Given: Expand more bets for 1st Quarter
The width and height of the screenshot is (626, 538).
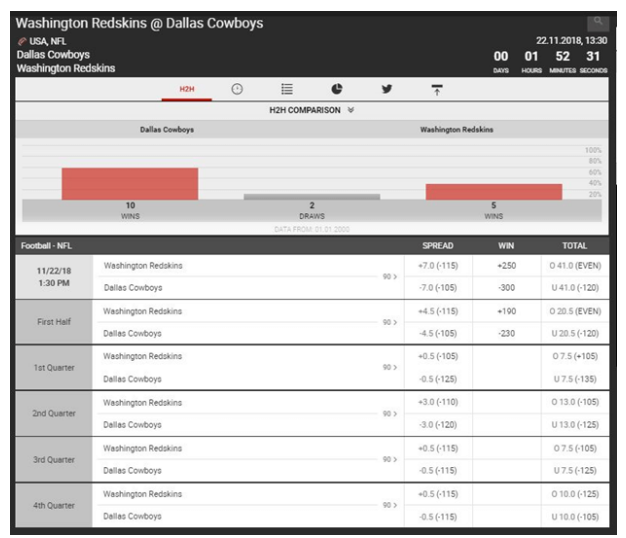Looking at the screenshot, I should pos(390,367).
